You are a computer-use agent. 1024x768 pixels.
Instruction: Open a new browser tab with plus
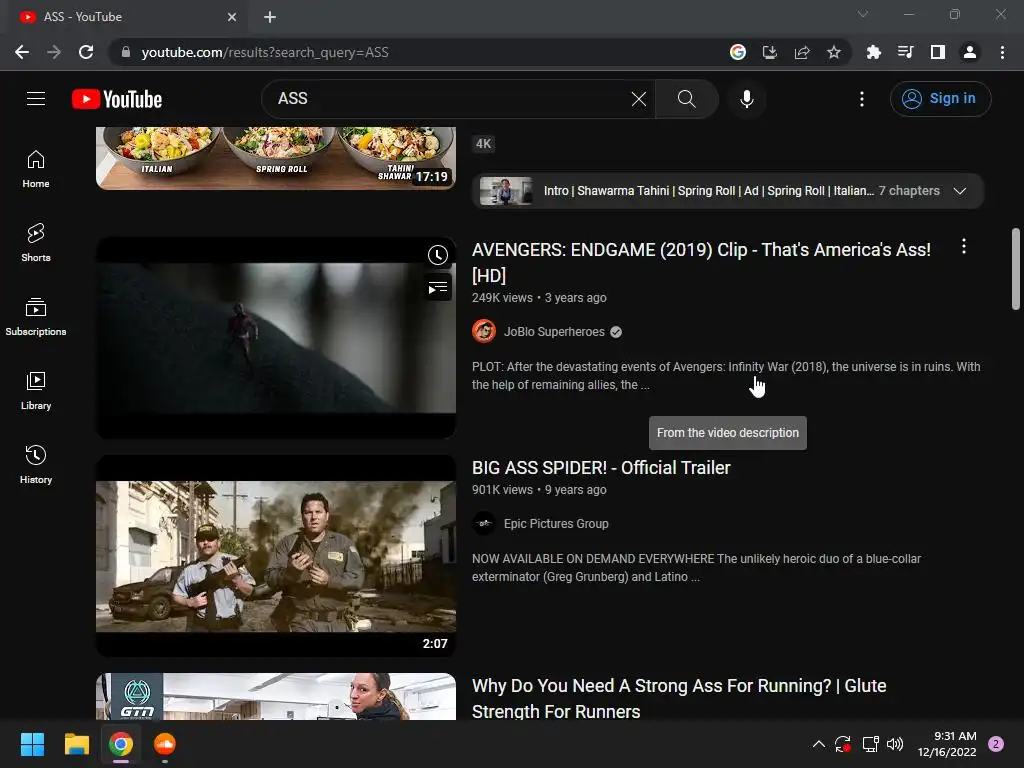pos(270,17)
